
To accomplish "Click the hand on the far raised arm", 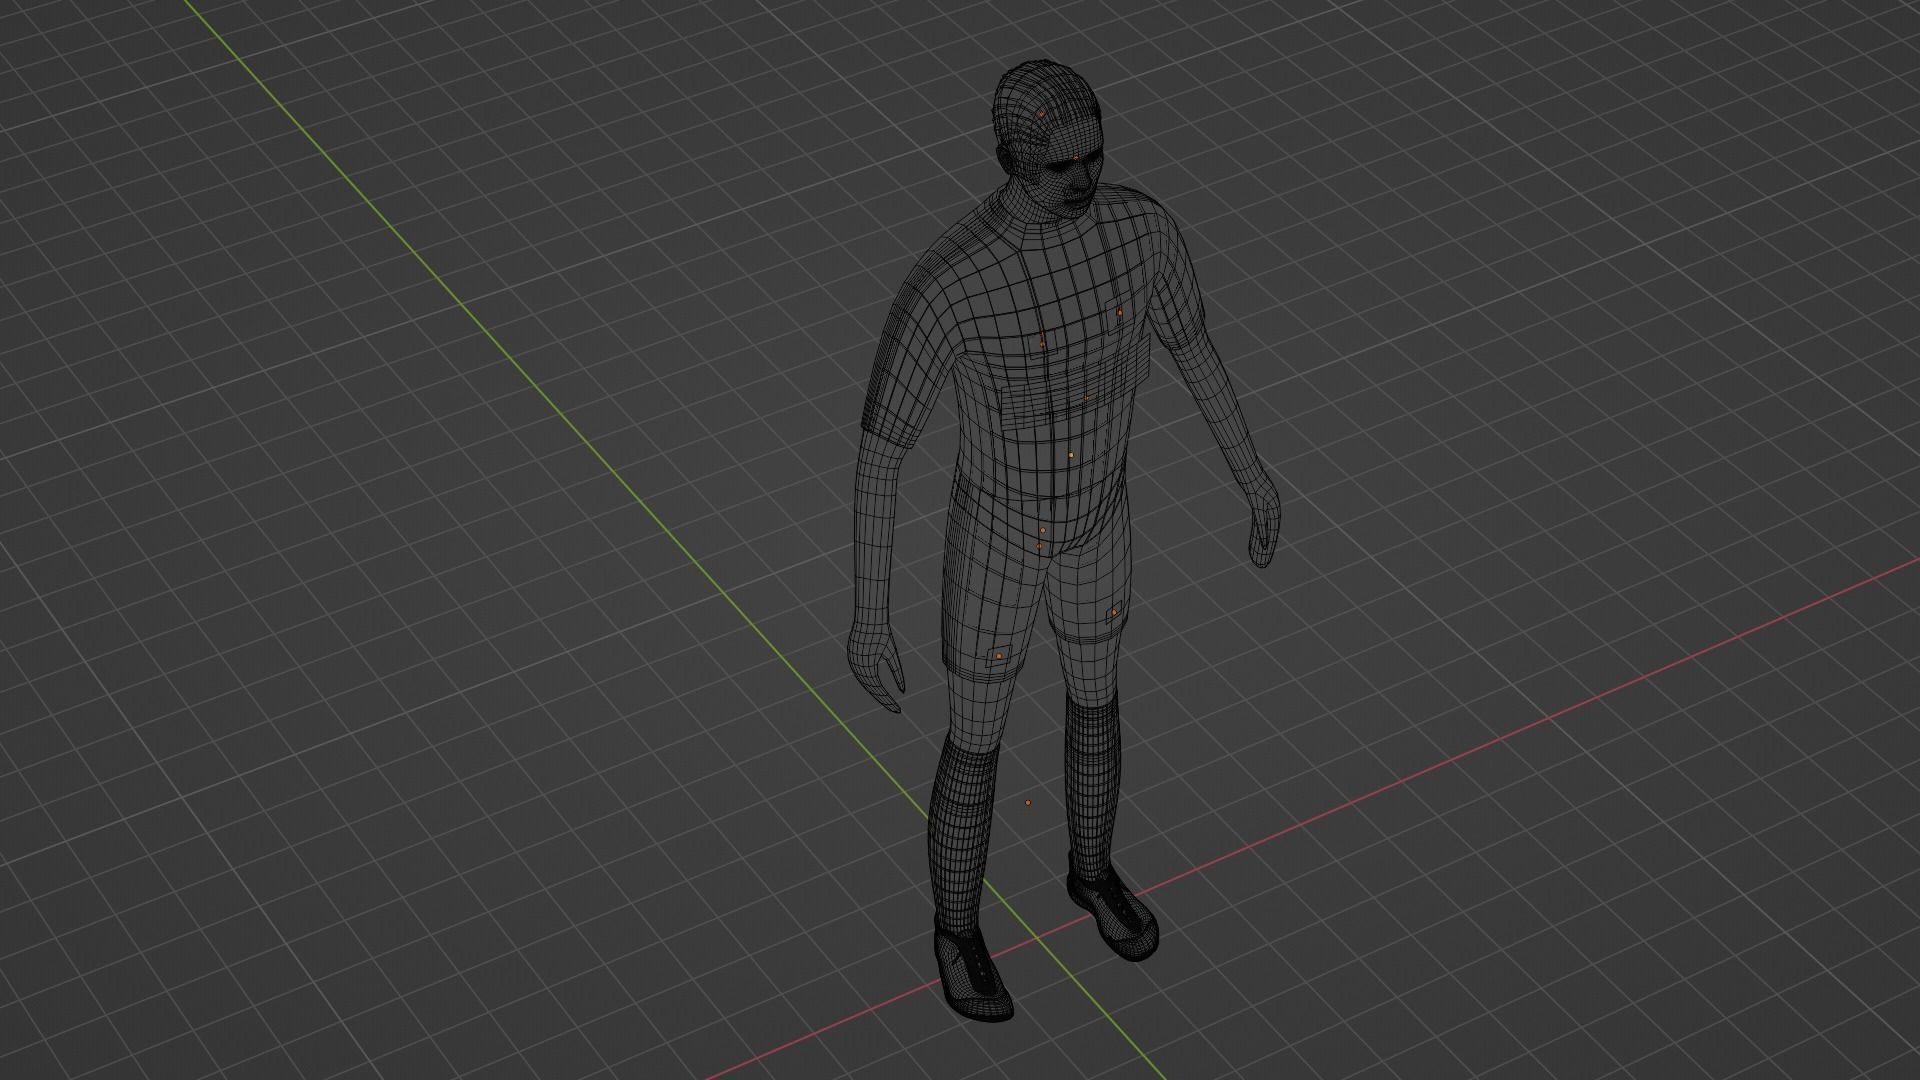I will pos(1264,520).
